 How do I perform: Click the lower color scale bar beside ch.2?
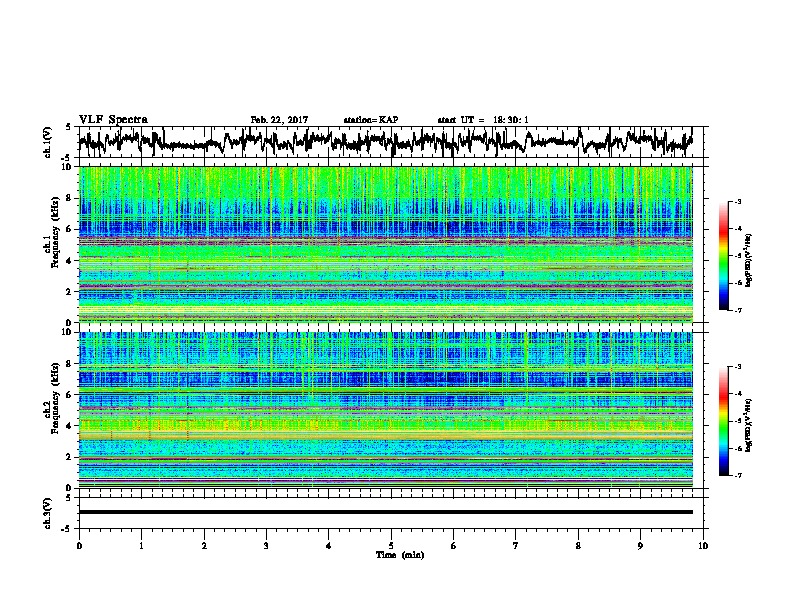(x=723, y=421)
